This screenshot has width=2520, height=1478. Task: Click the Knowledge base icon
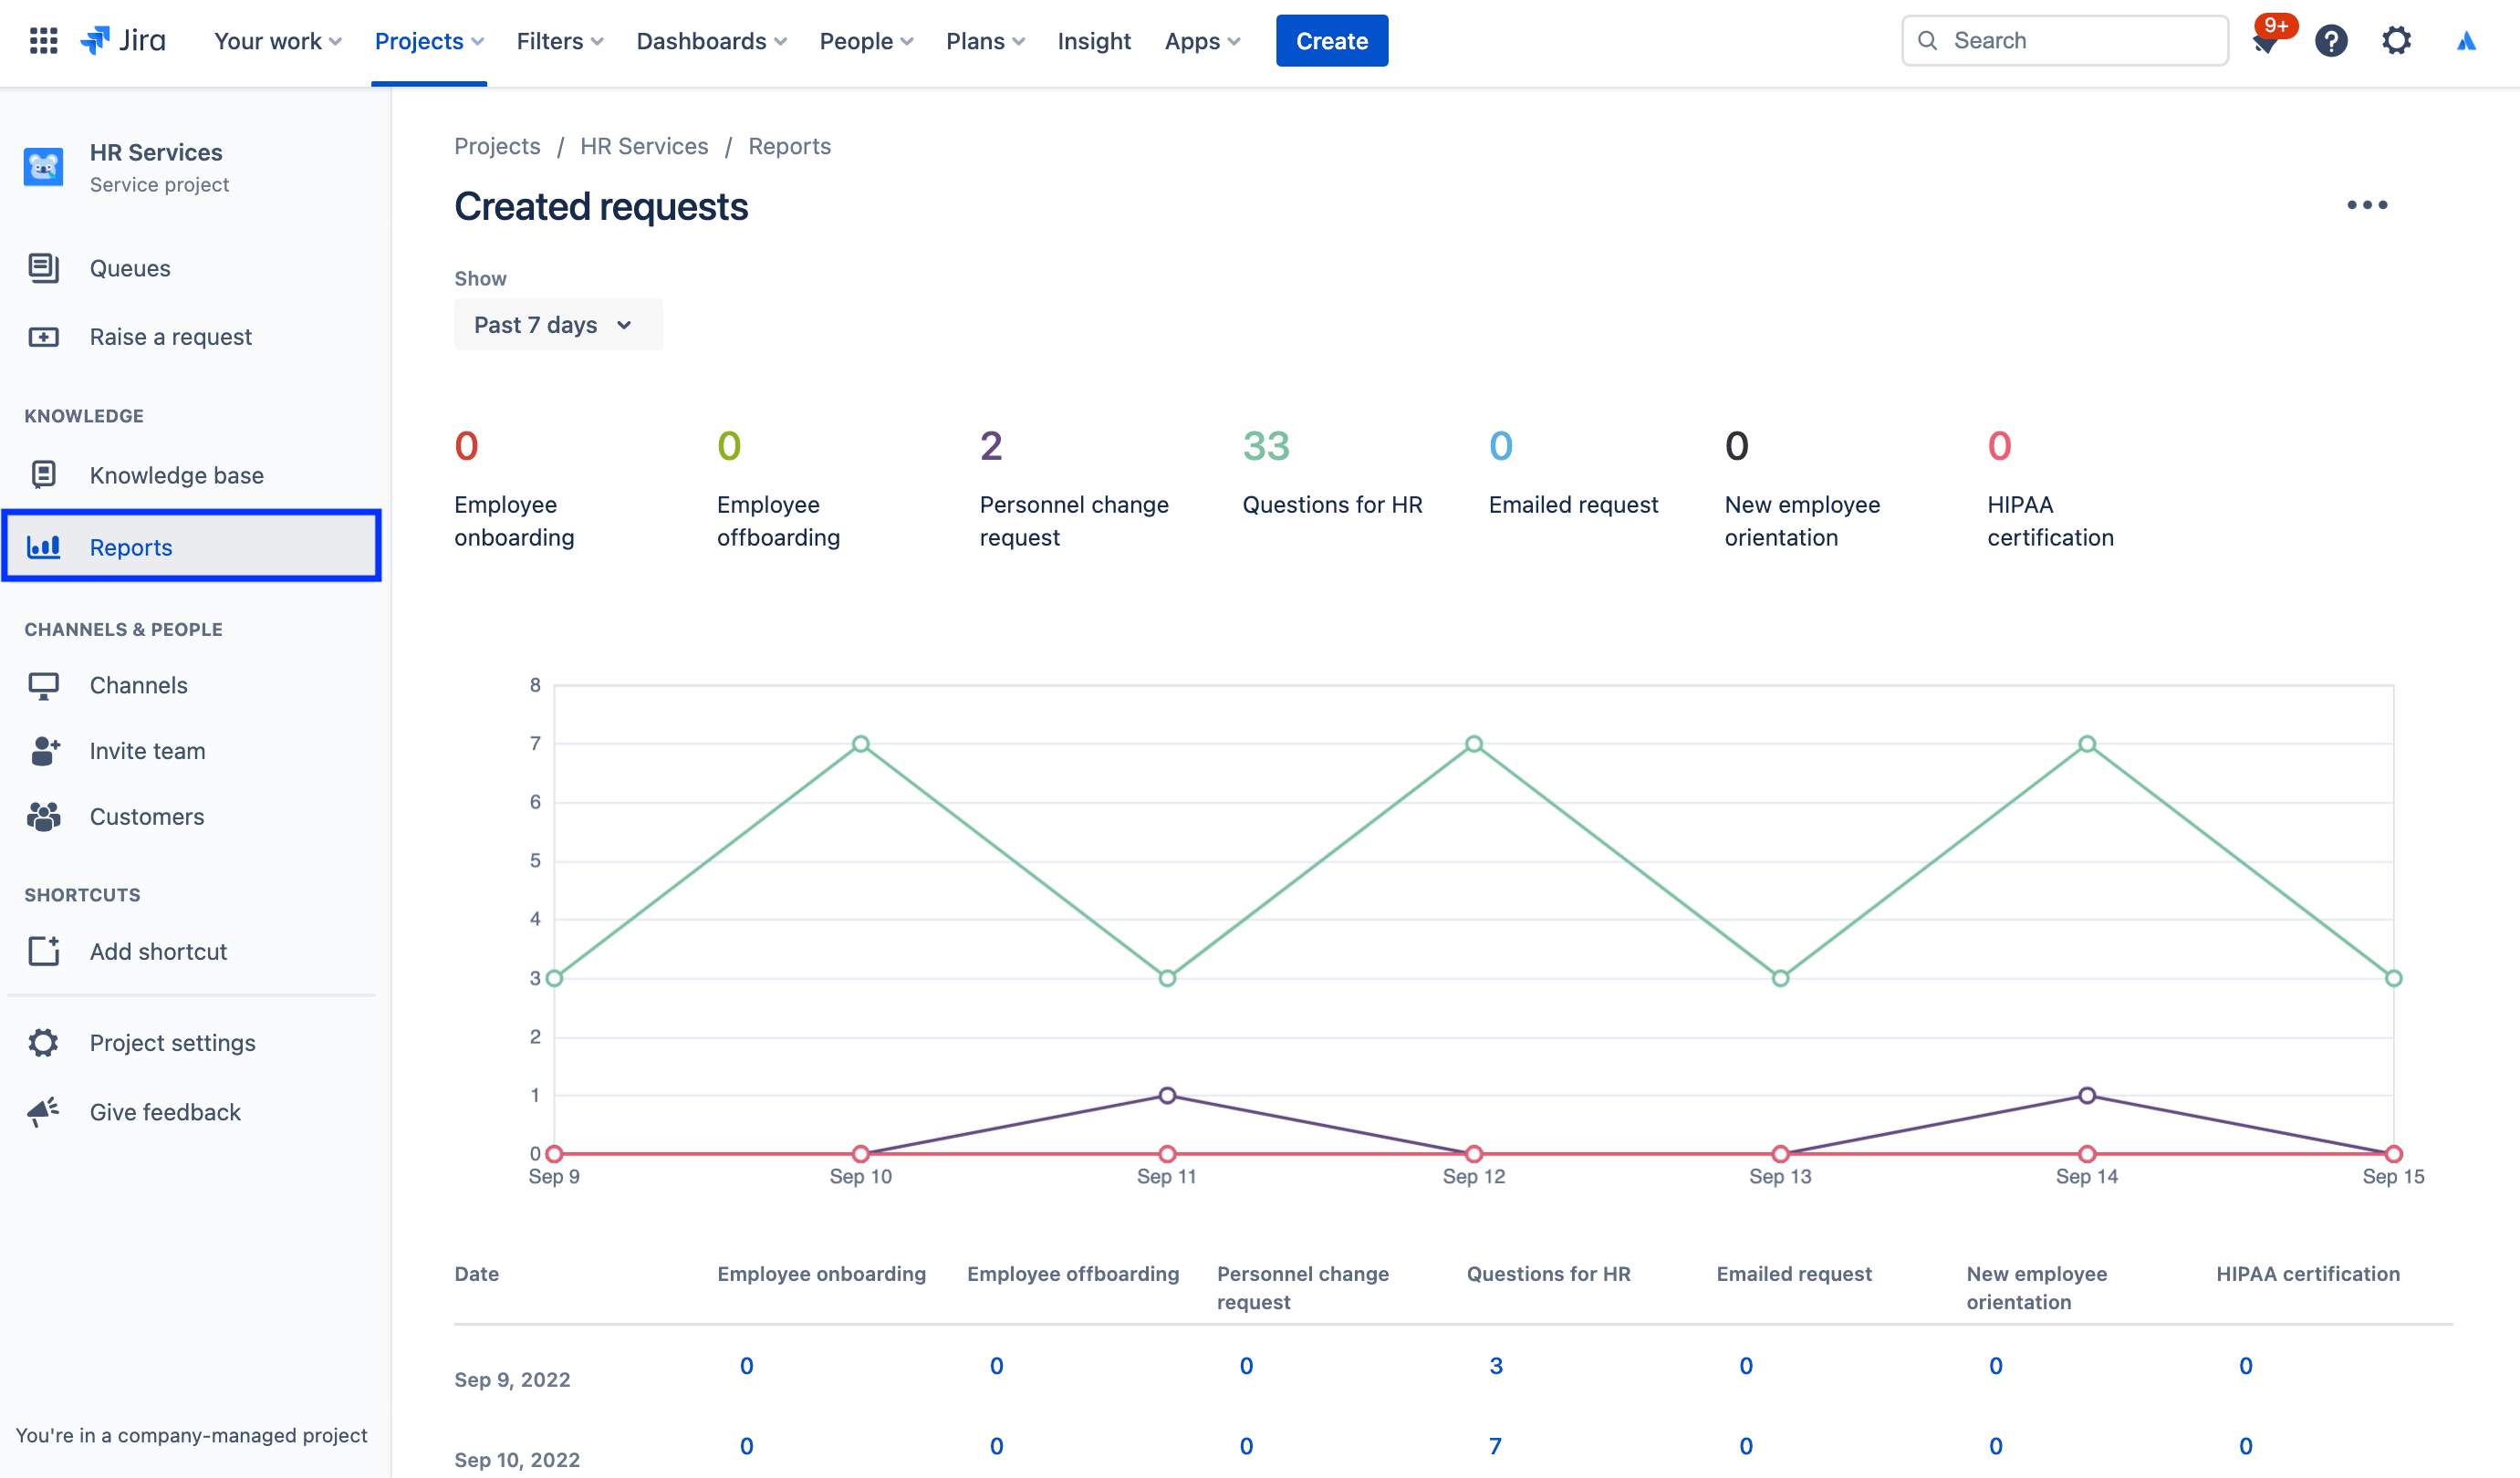[44, 474]
